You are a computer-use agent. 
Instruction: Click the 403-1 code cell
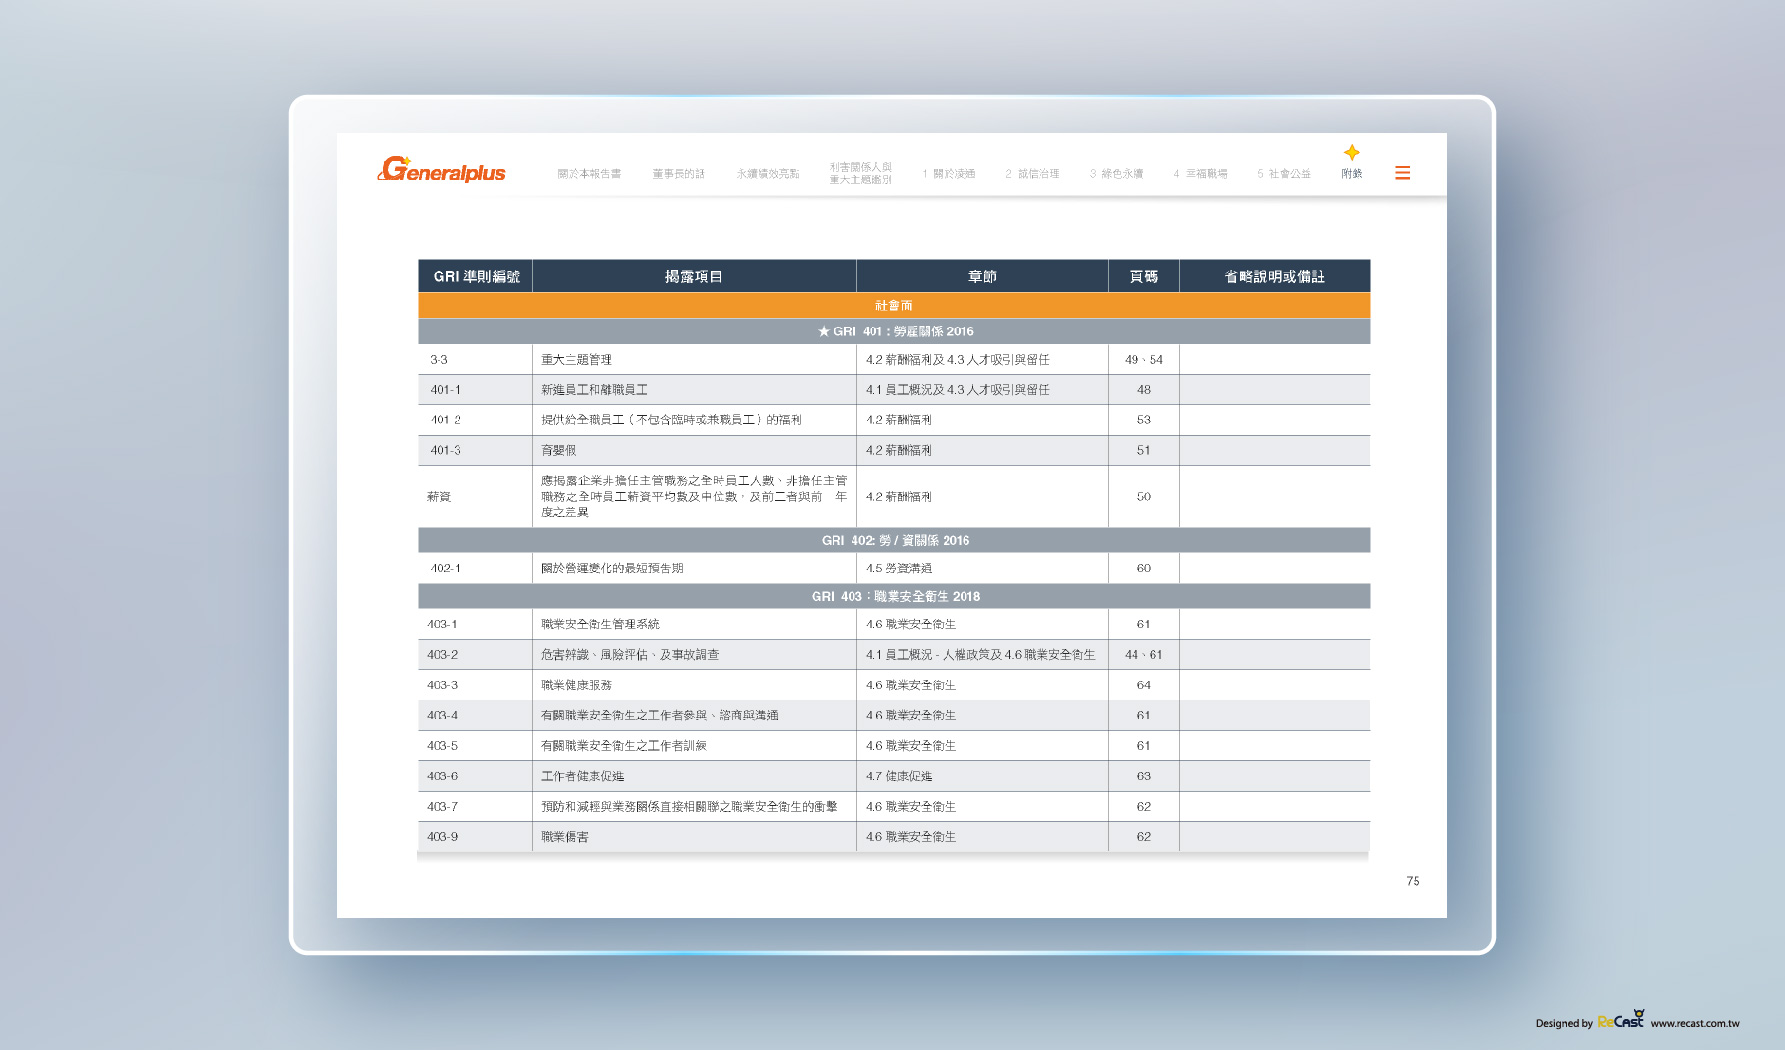tap(476, 624)
